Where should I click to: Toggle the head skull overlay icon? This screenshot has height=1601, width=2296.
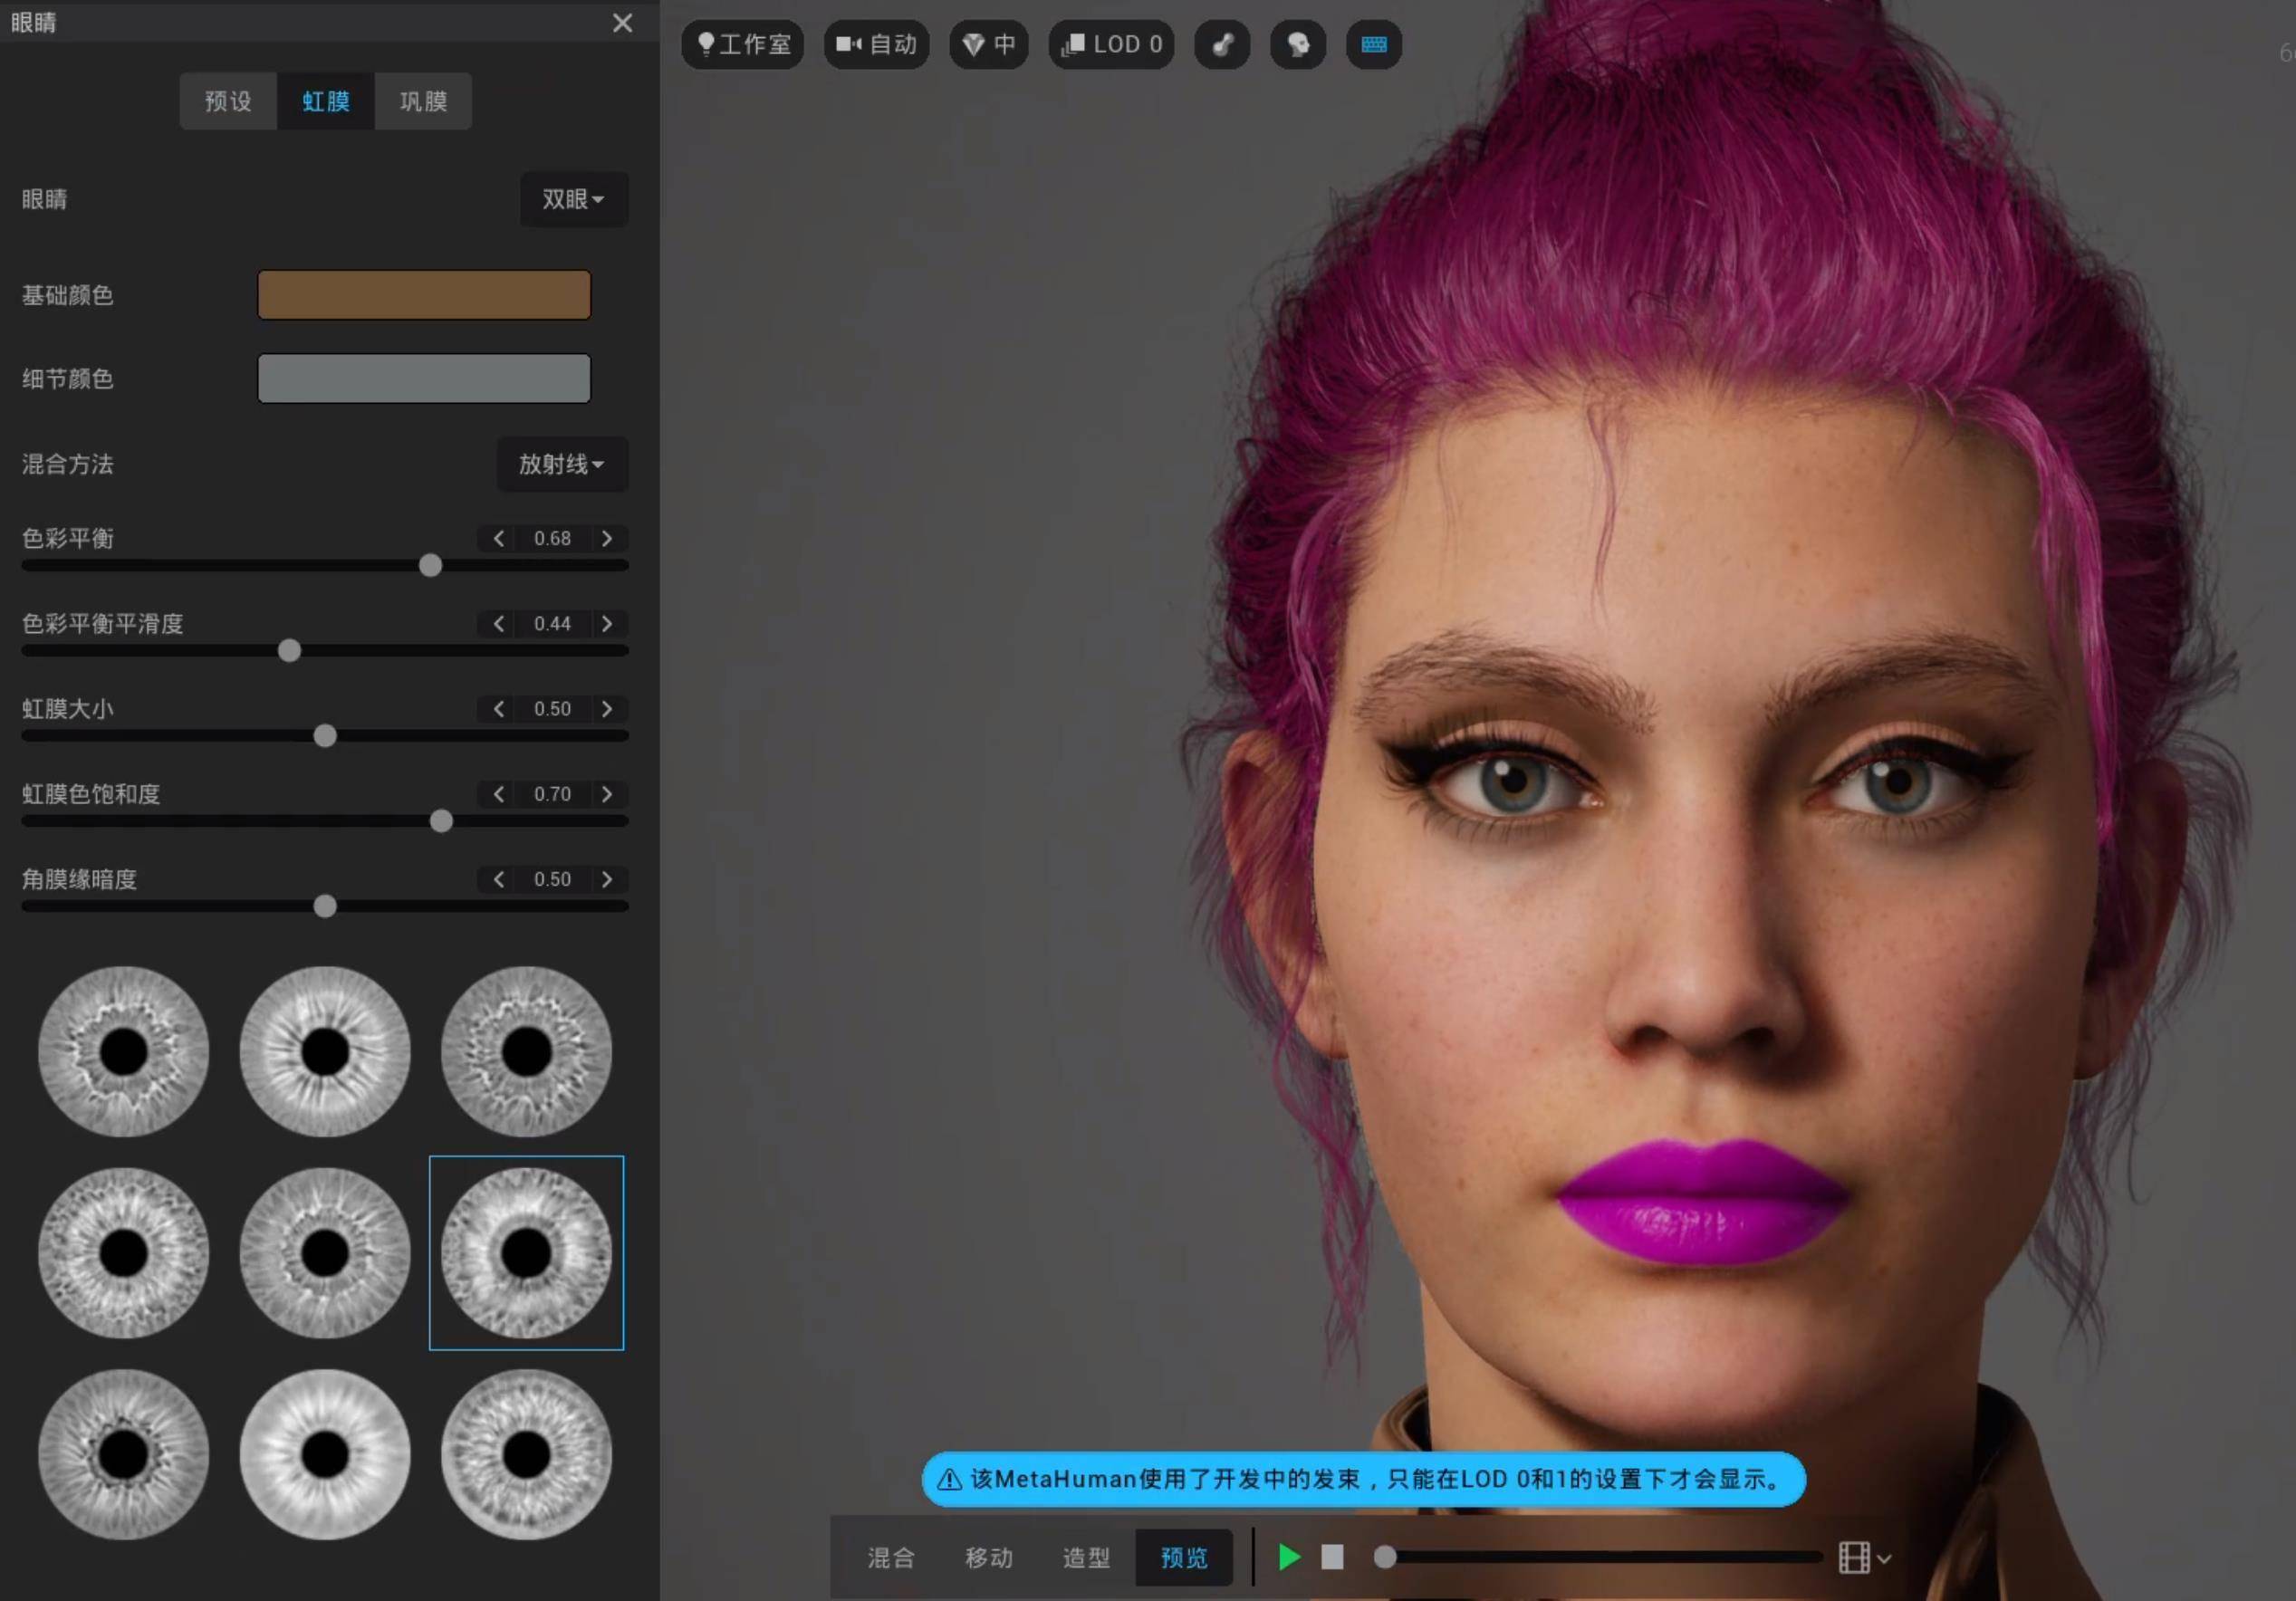[1298, 44]
